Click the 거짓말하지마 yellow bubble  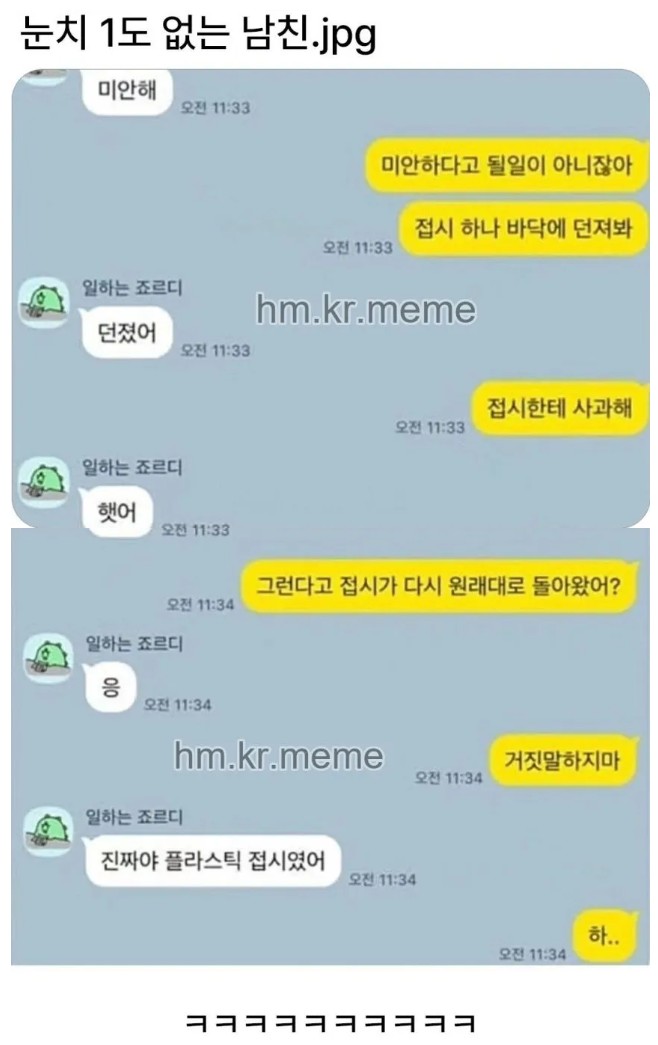click(x=562, y=760)
